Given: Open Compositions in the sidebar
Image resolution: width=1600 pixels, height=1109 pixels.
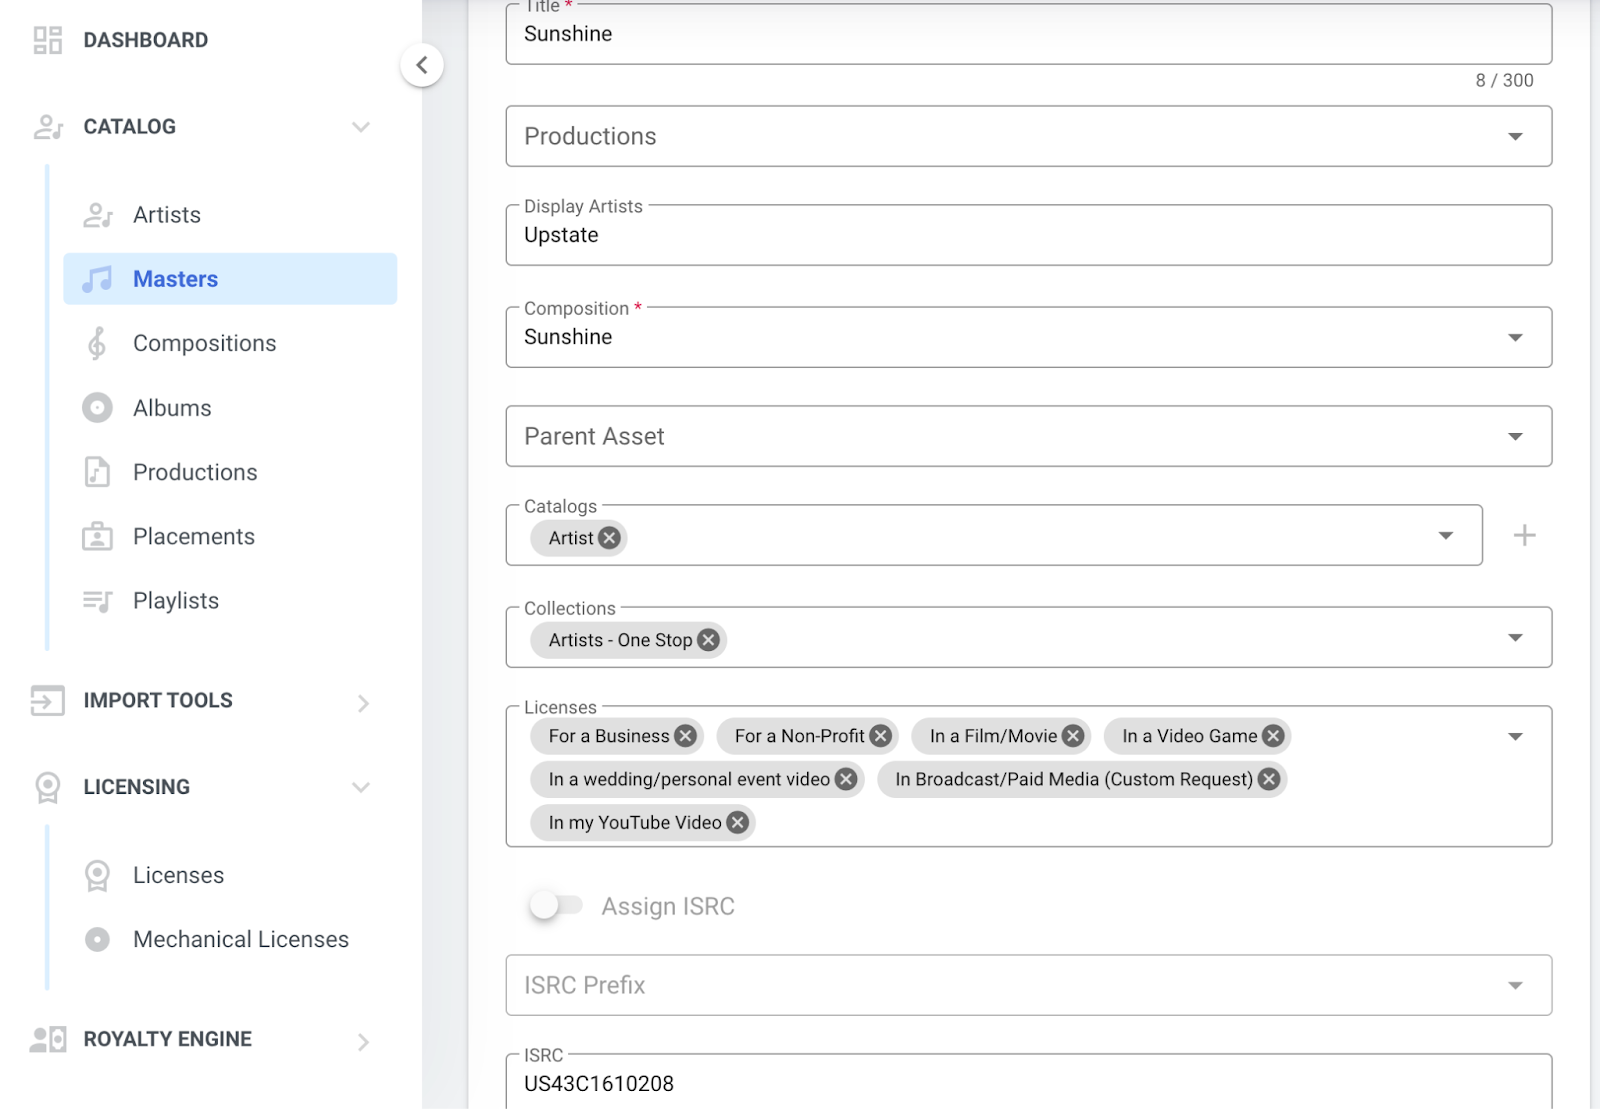Looking at the screenshot, I should coord(204,344).
